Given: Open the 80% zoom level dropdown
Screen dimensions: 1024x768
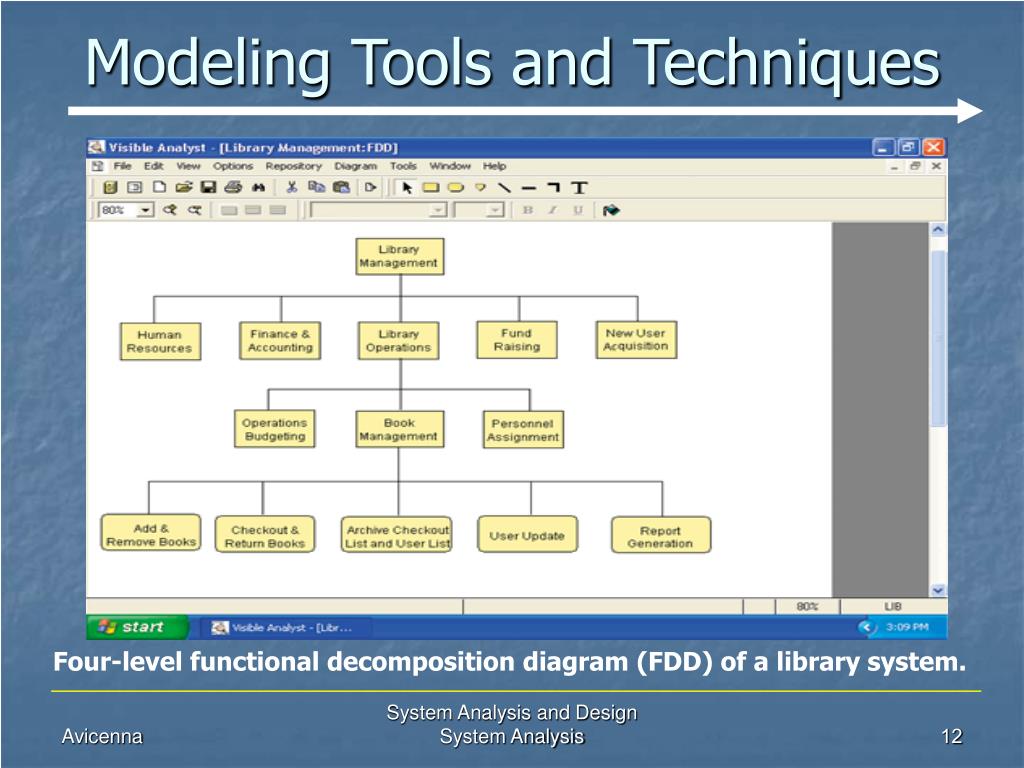Looking at the screenshot, I should (145, 210).
